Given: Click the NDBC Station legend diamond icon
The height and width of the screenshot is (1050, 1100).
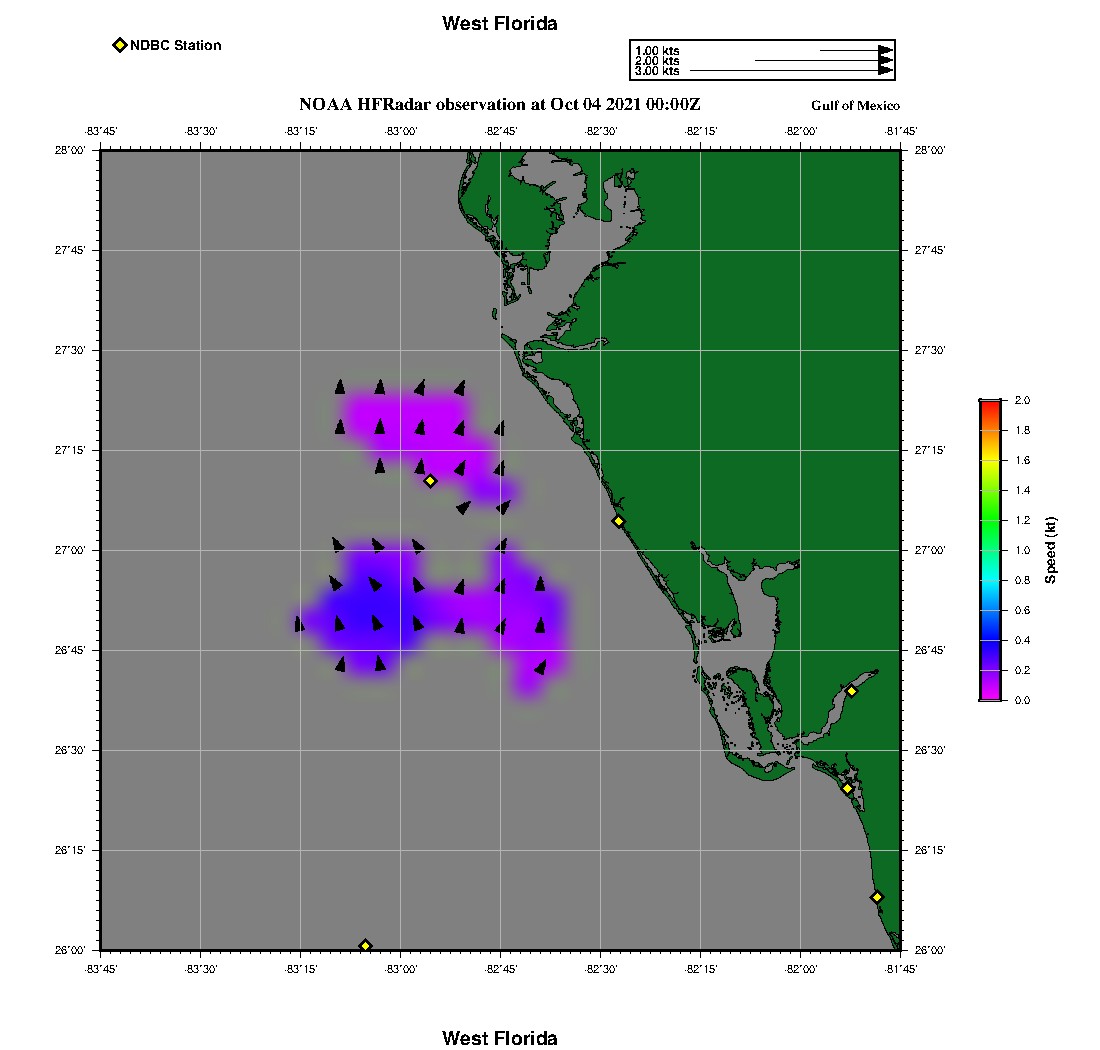Looking at the screenshot, I should (x=120, y=45).
